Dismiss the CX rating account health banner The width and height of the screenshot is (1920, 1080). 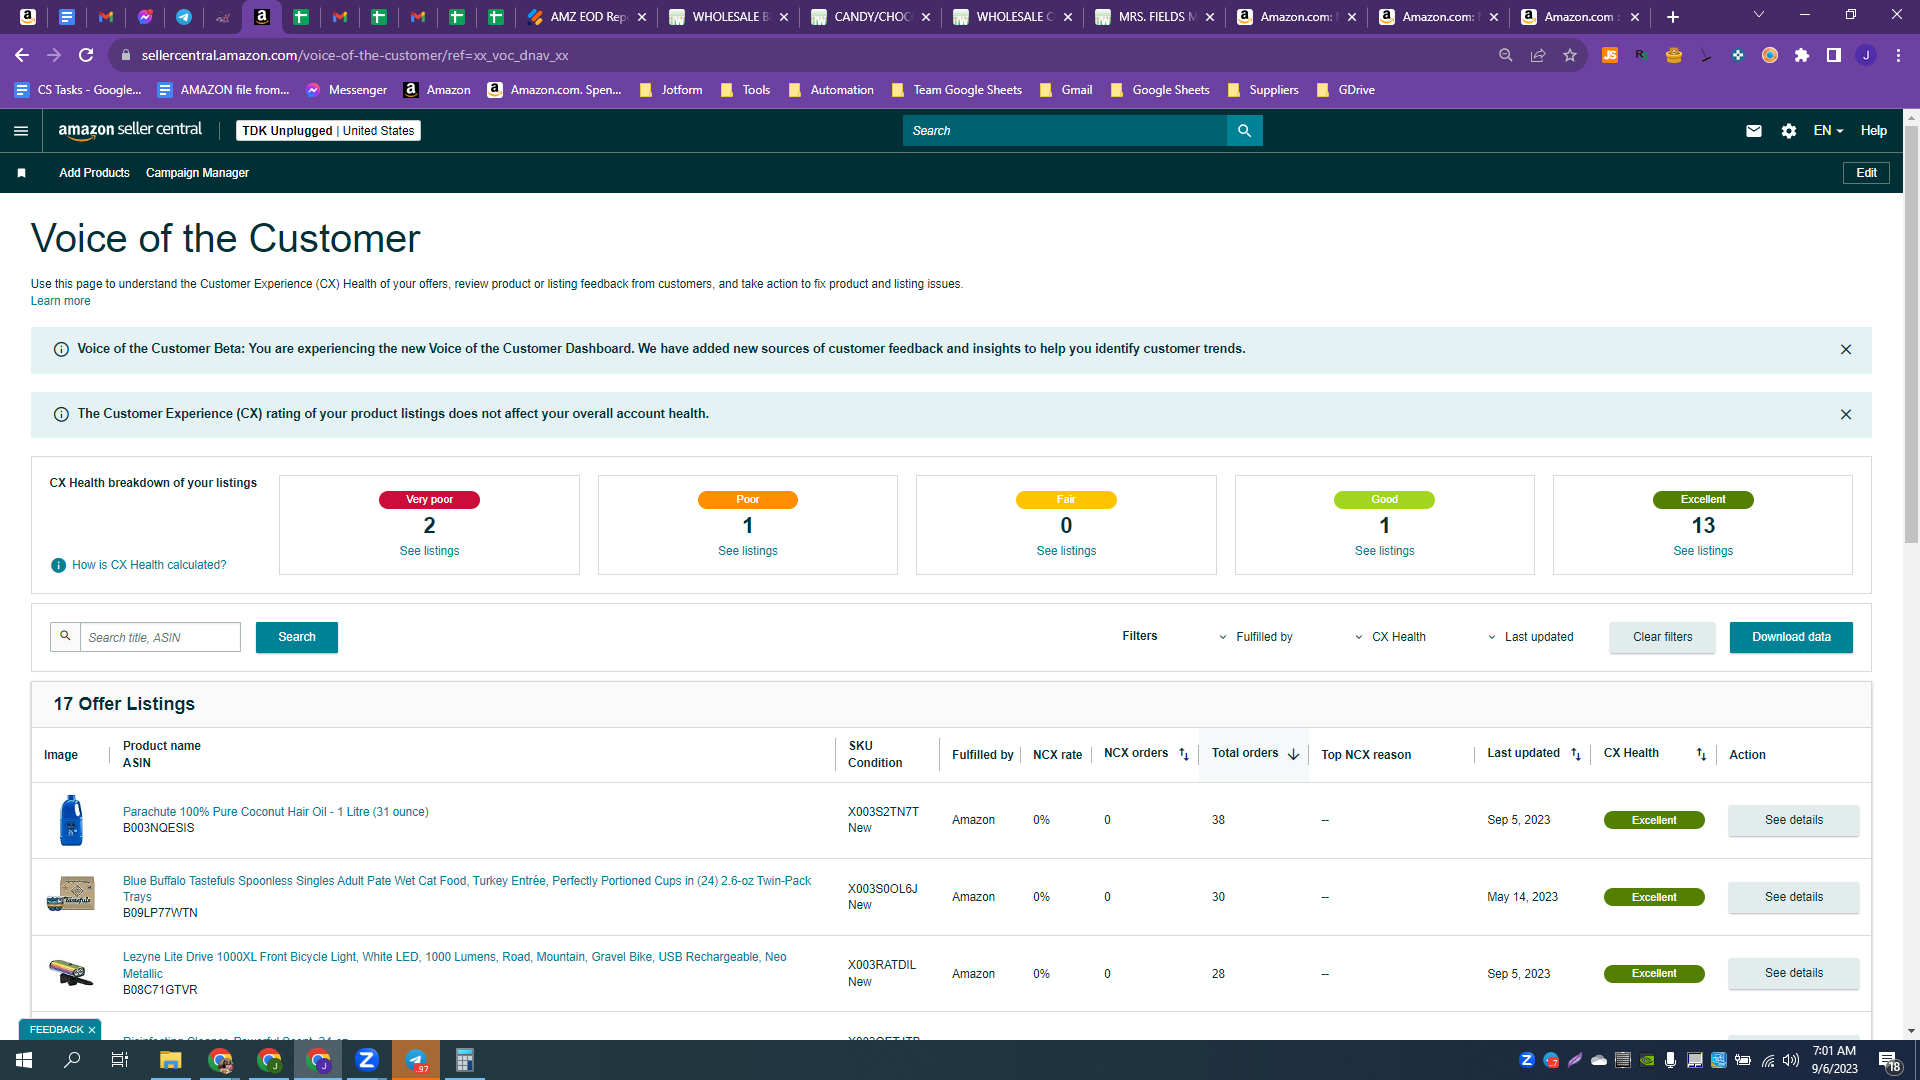pos(1846,415)
